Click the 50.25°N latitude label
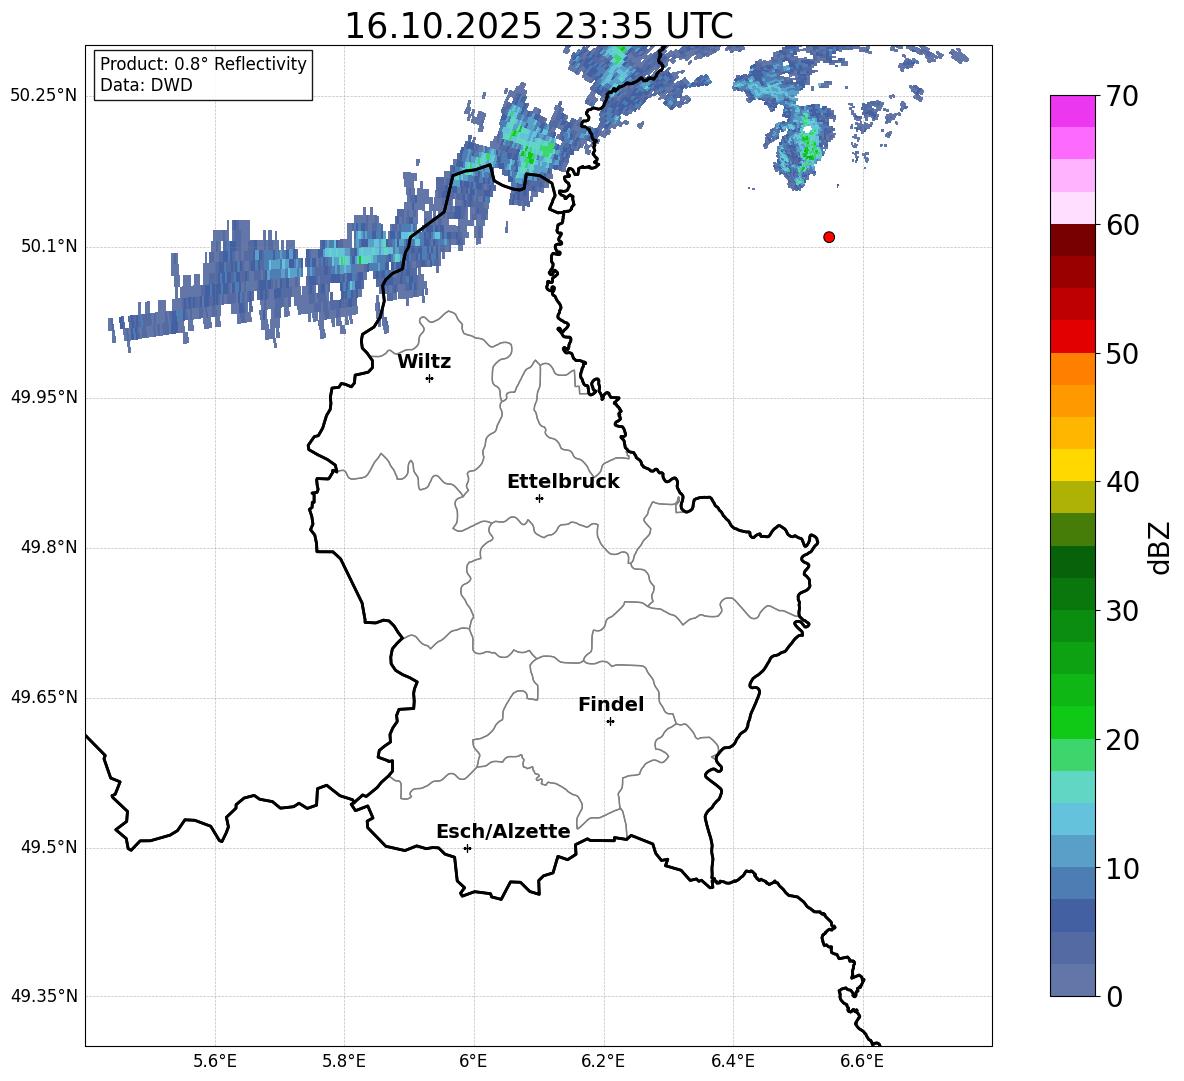 tap(44, 95)
